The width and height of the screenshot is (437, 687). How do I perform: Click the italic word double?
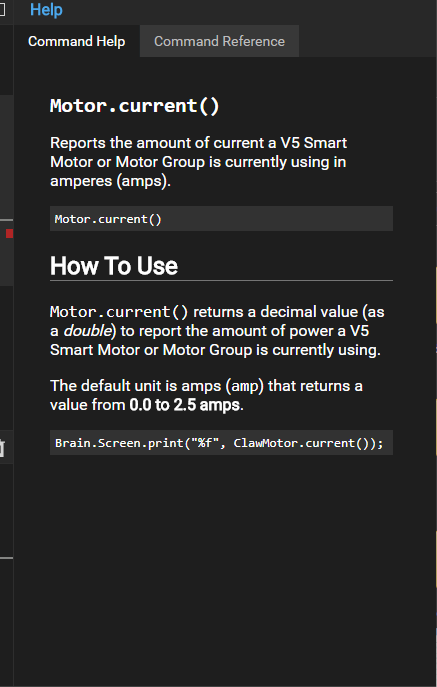point(87,331)
